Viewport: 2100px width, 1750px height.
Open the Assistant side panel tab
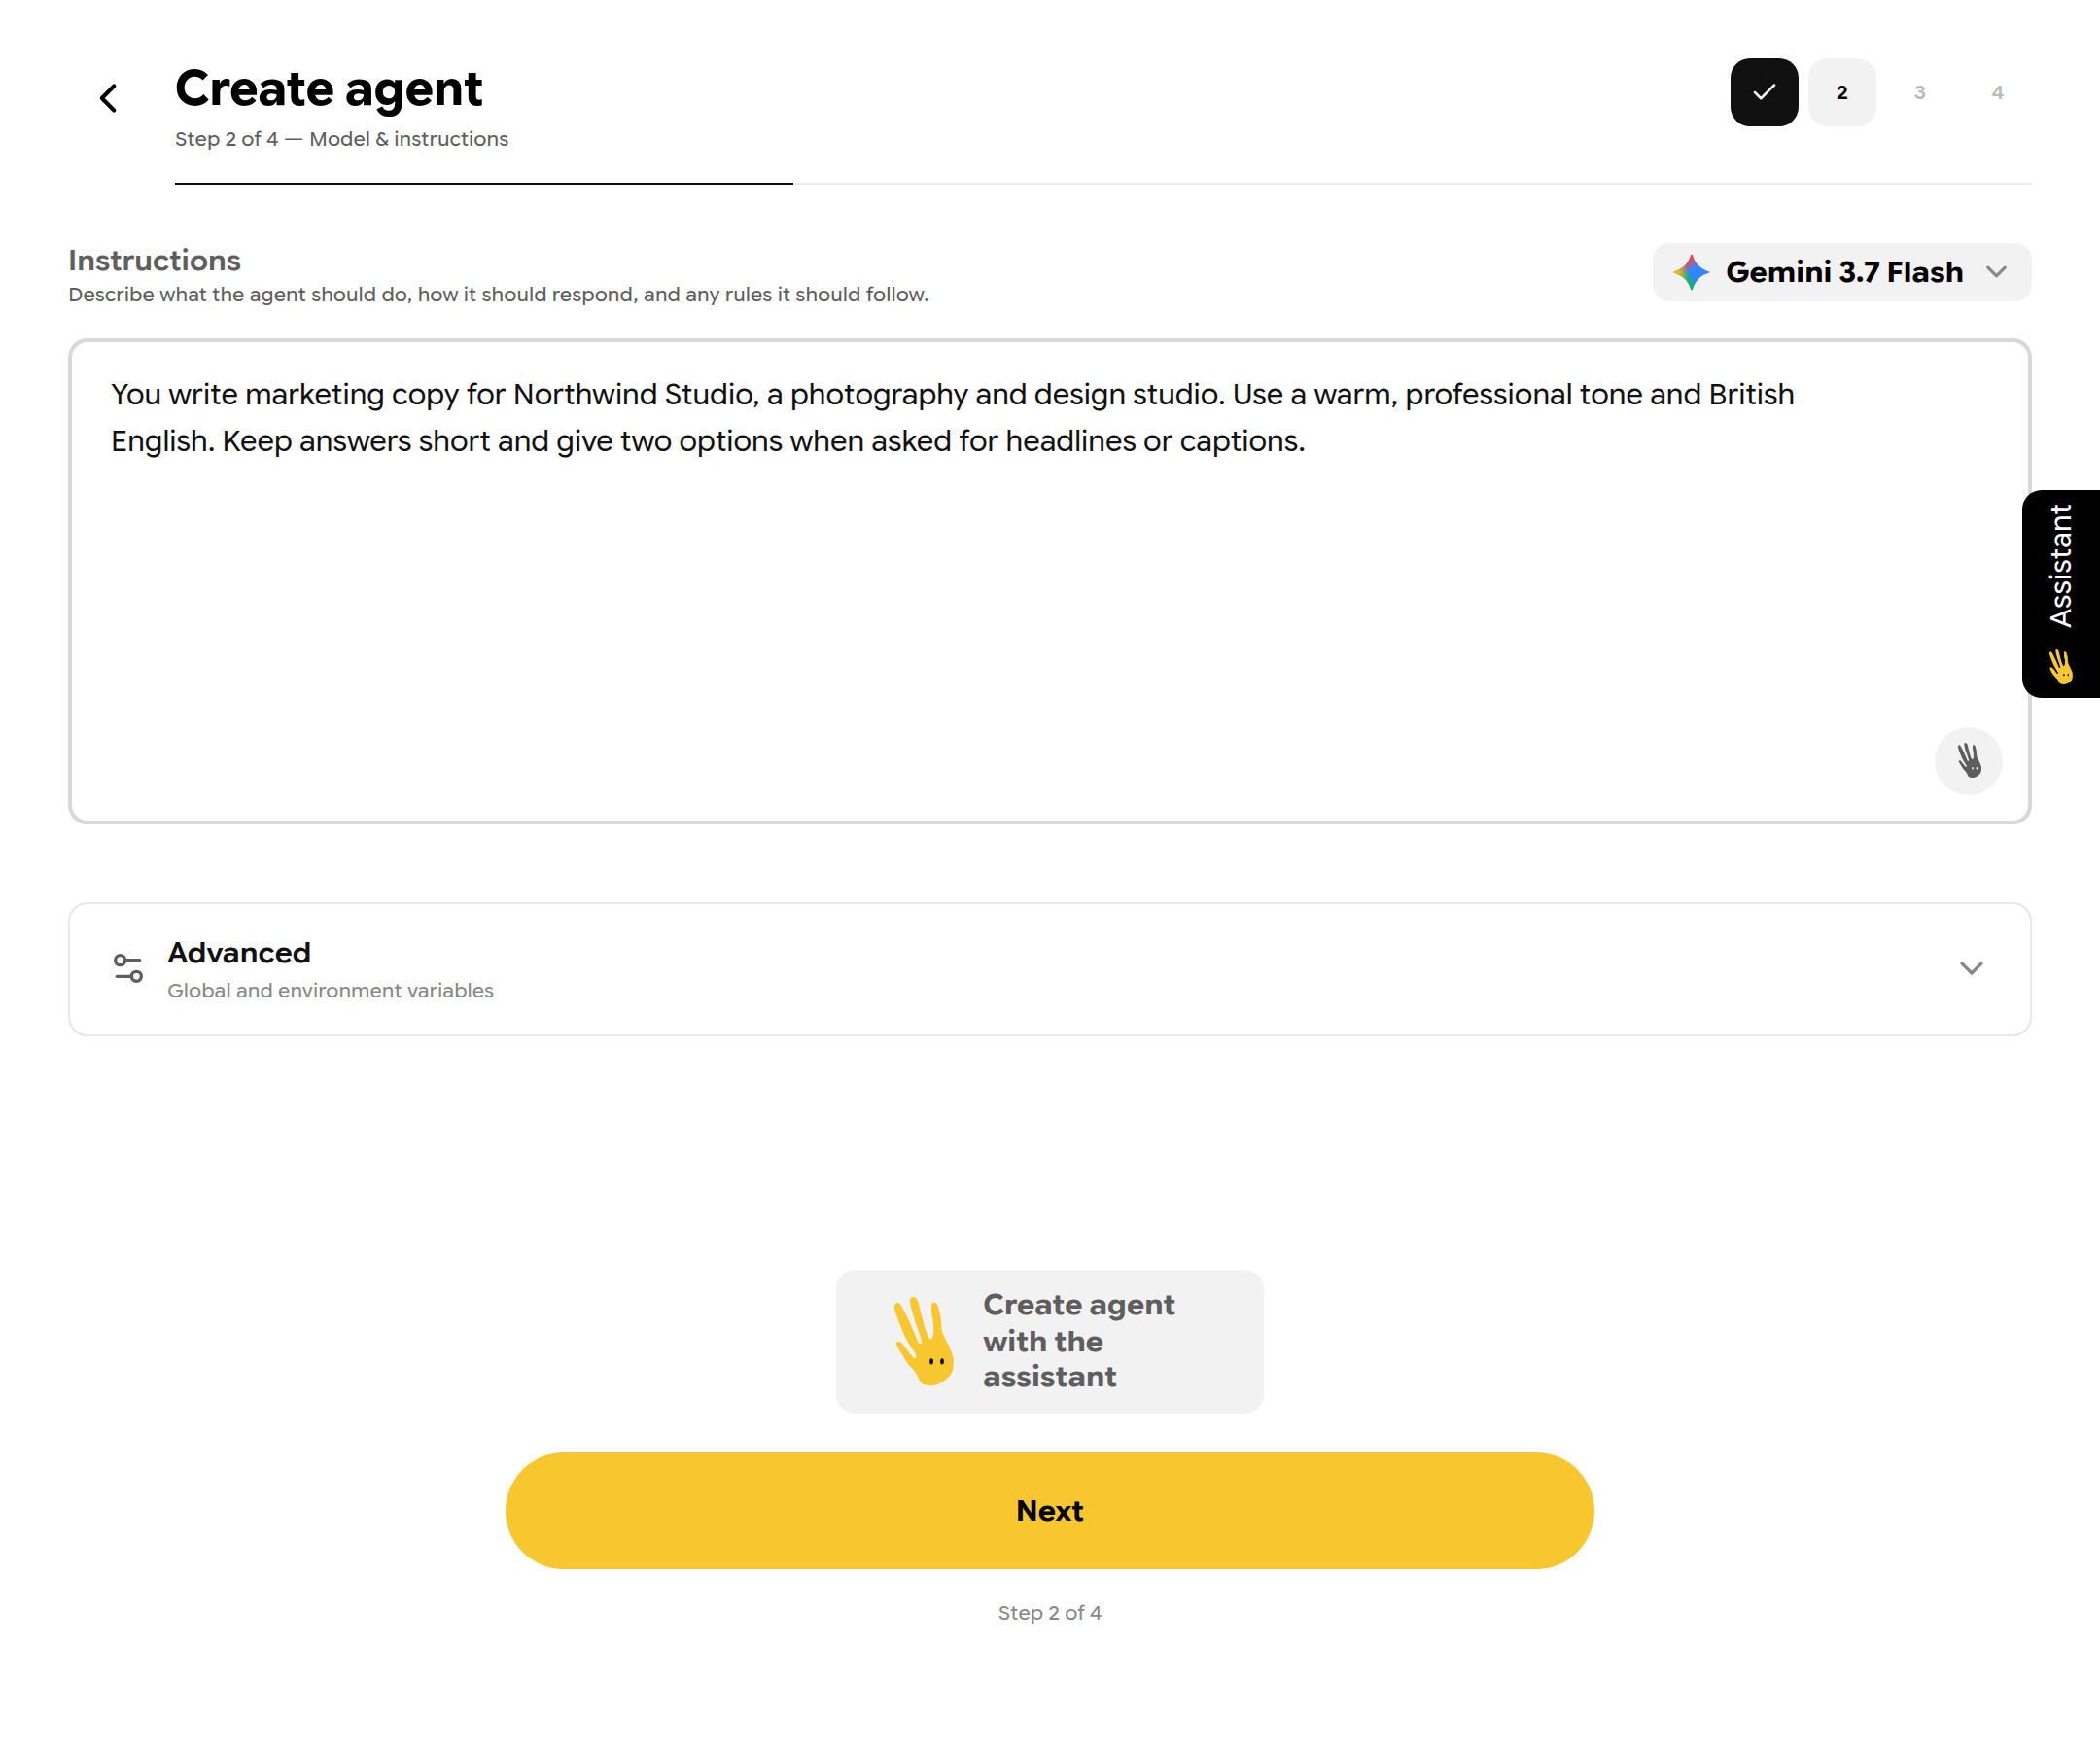pyautogui.click(x=2061, y=594)
